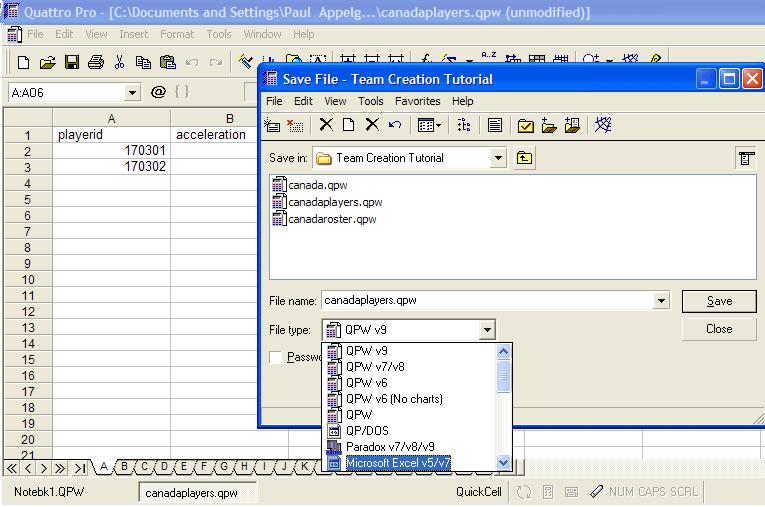Click the Print icon in main toolbar
Viewport: 765px width, 507px height.
point(95,62)
